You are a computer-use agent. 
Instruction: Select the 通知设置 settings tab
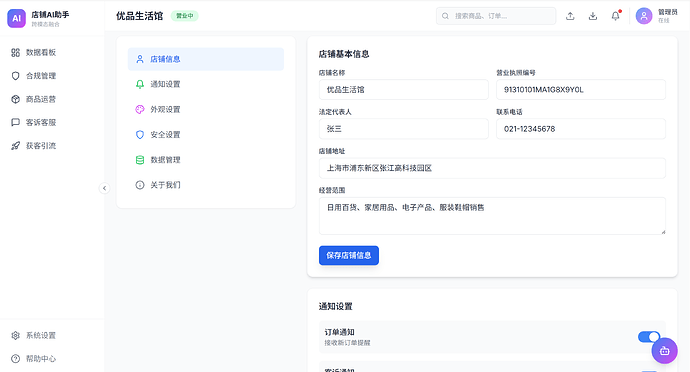(206, 84)
